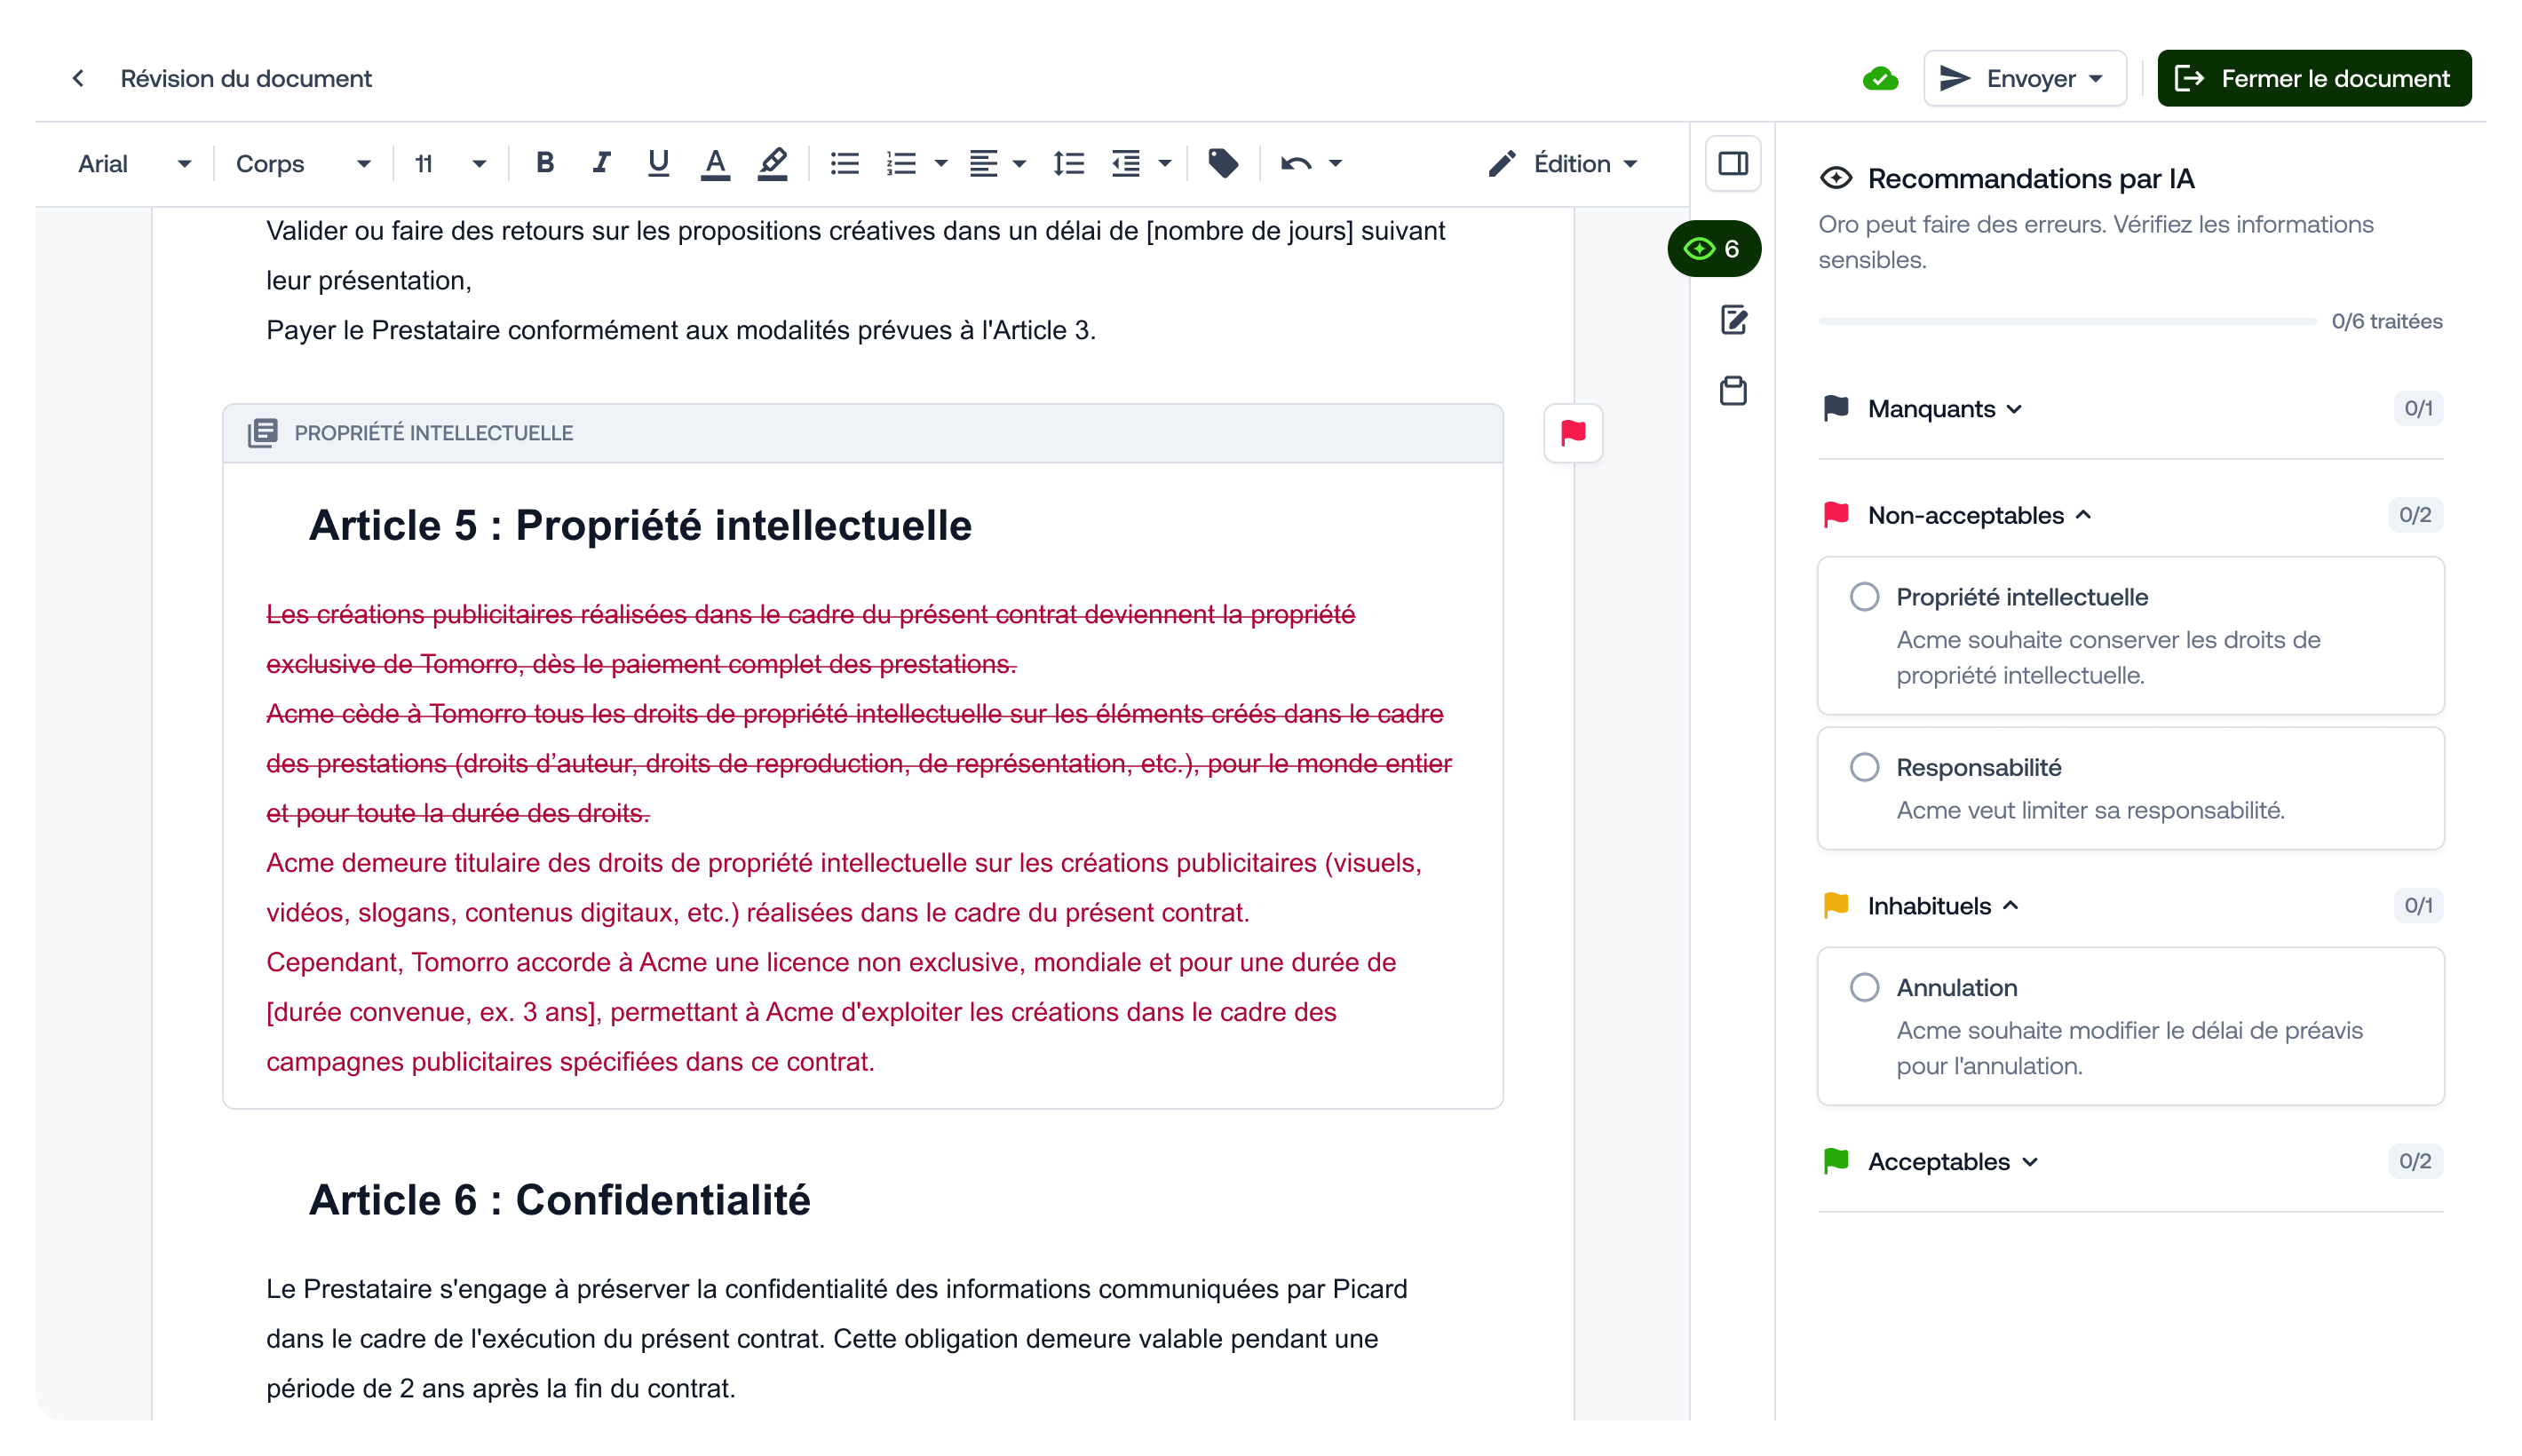Click the green eye badge showing 6
Screen dimensions: 2522x1456
1713,248
